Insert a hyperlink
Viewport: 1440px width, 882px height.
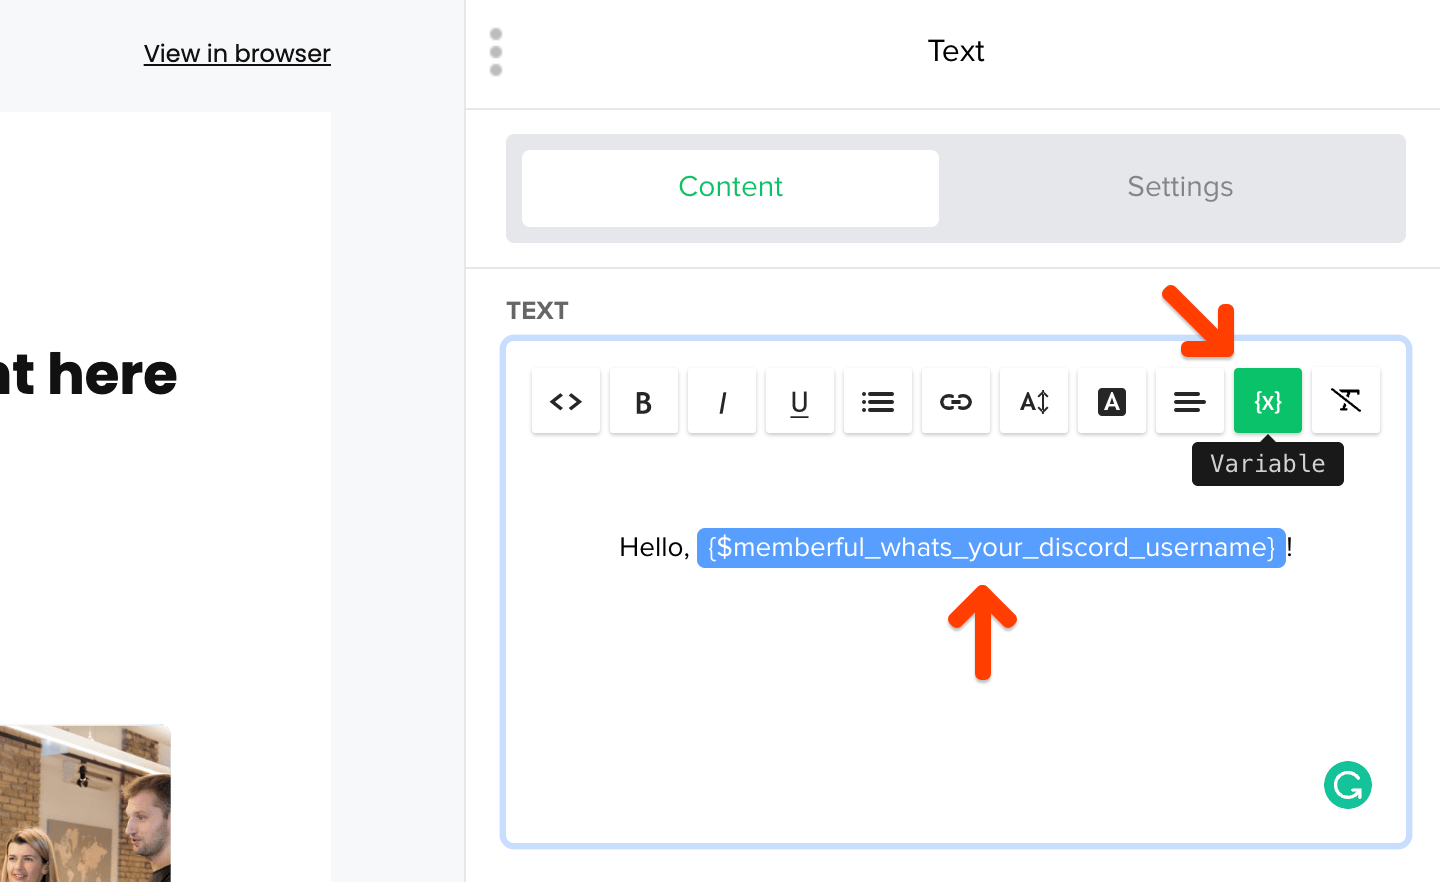click(x=956, y=401)
